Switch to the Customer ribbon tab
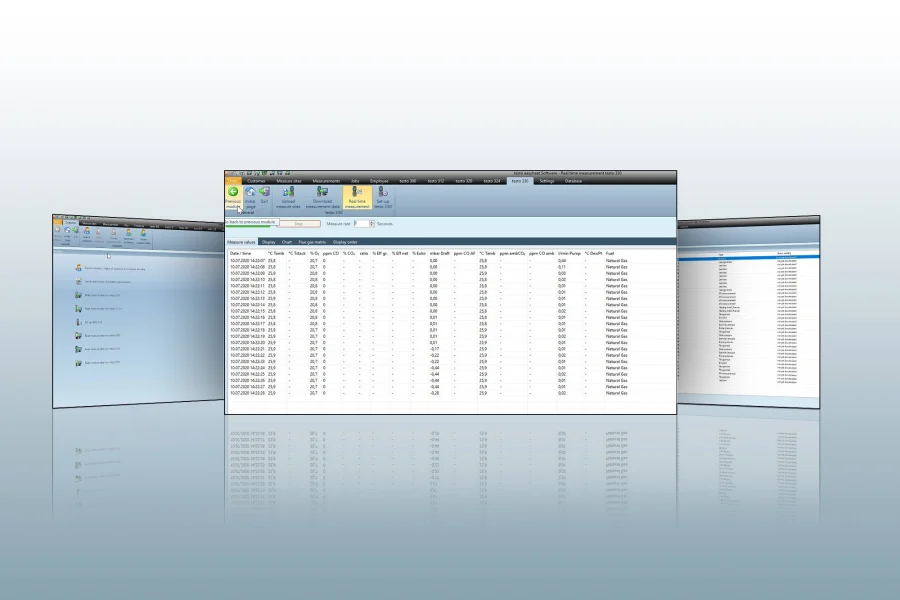Screen dimensions: 900x600 point(257,181)
